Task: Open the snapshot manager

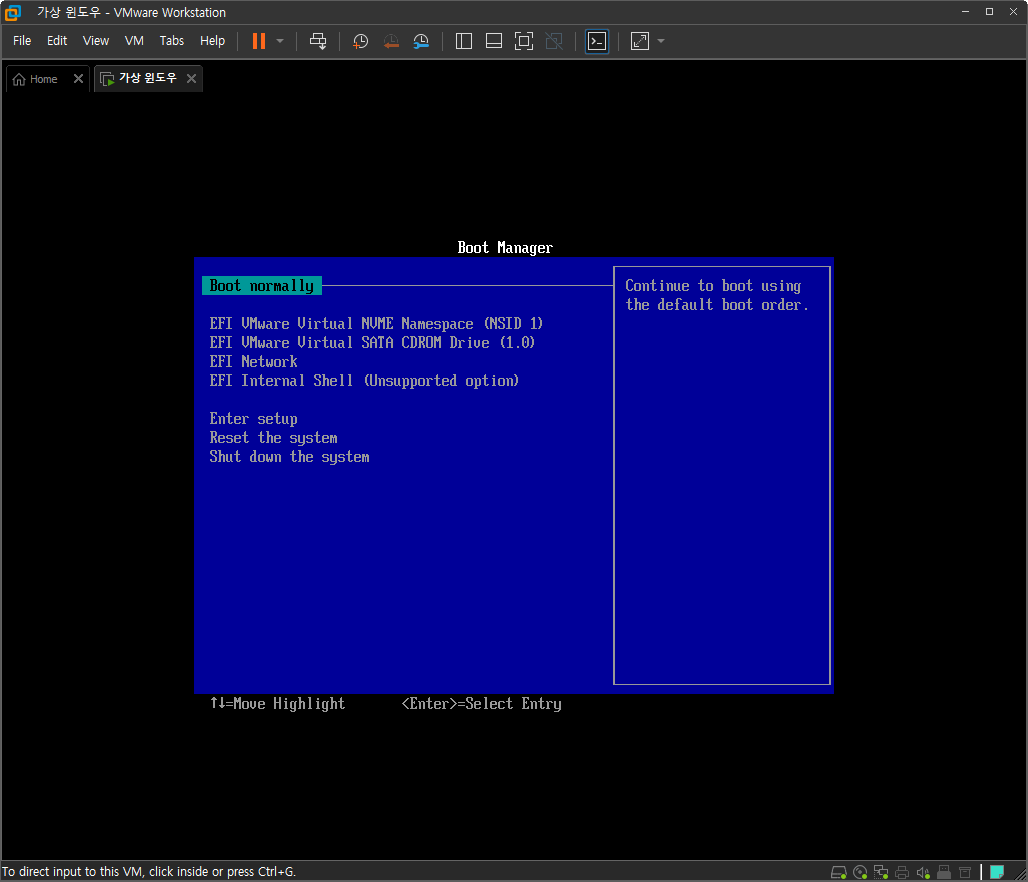Action: tap(421, 41)
